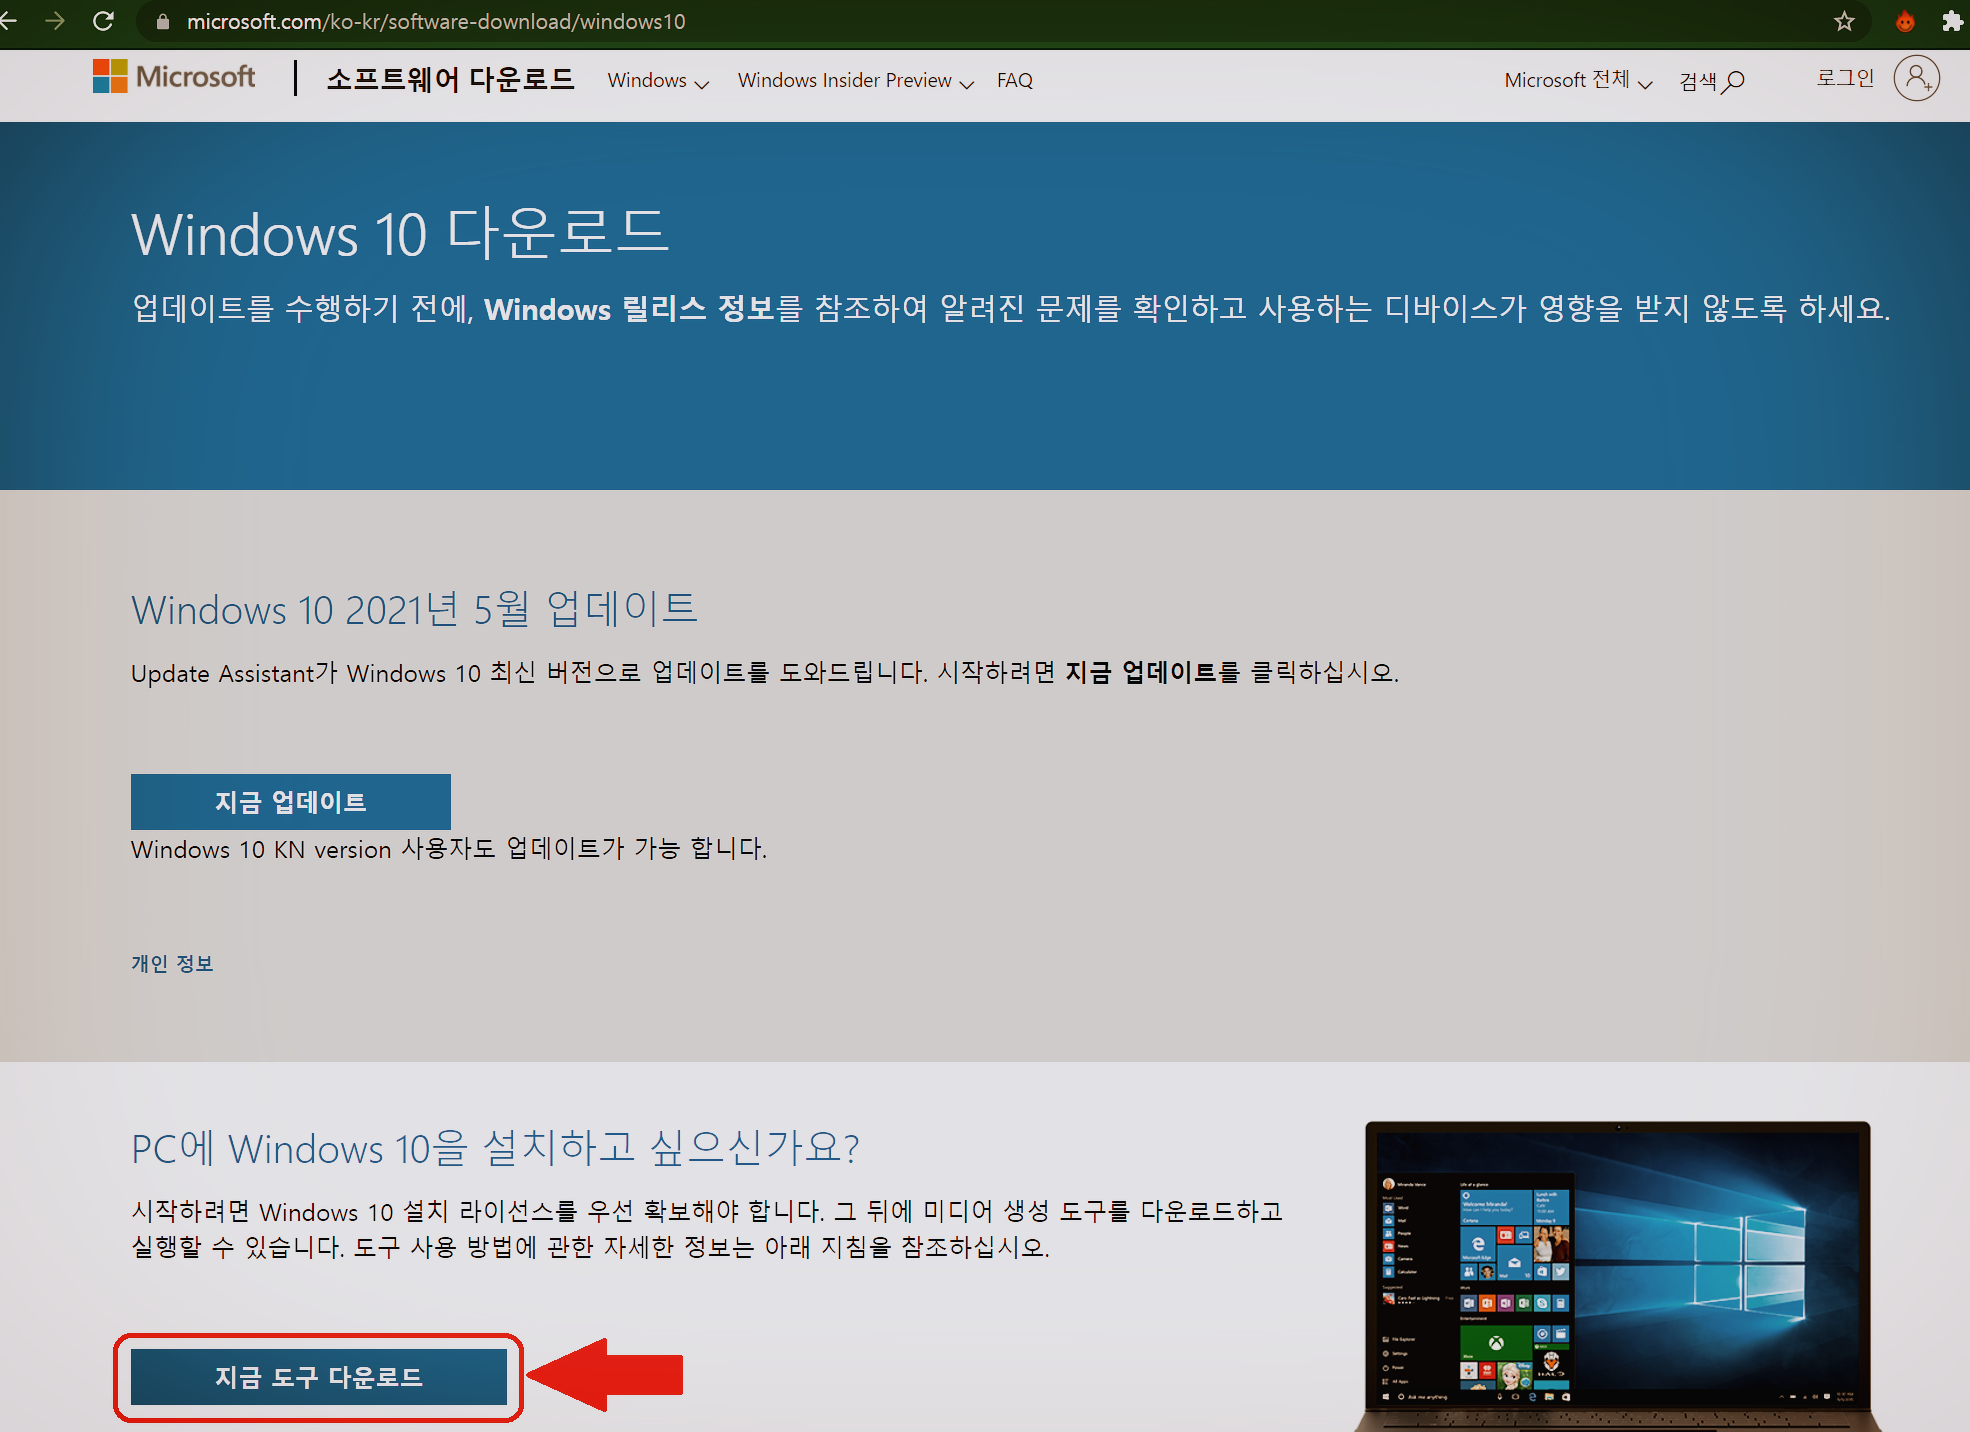Click the Microsoft logo

[x=174, y=77]
